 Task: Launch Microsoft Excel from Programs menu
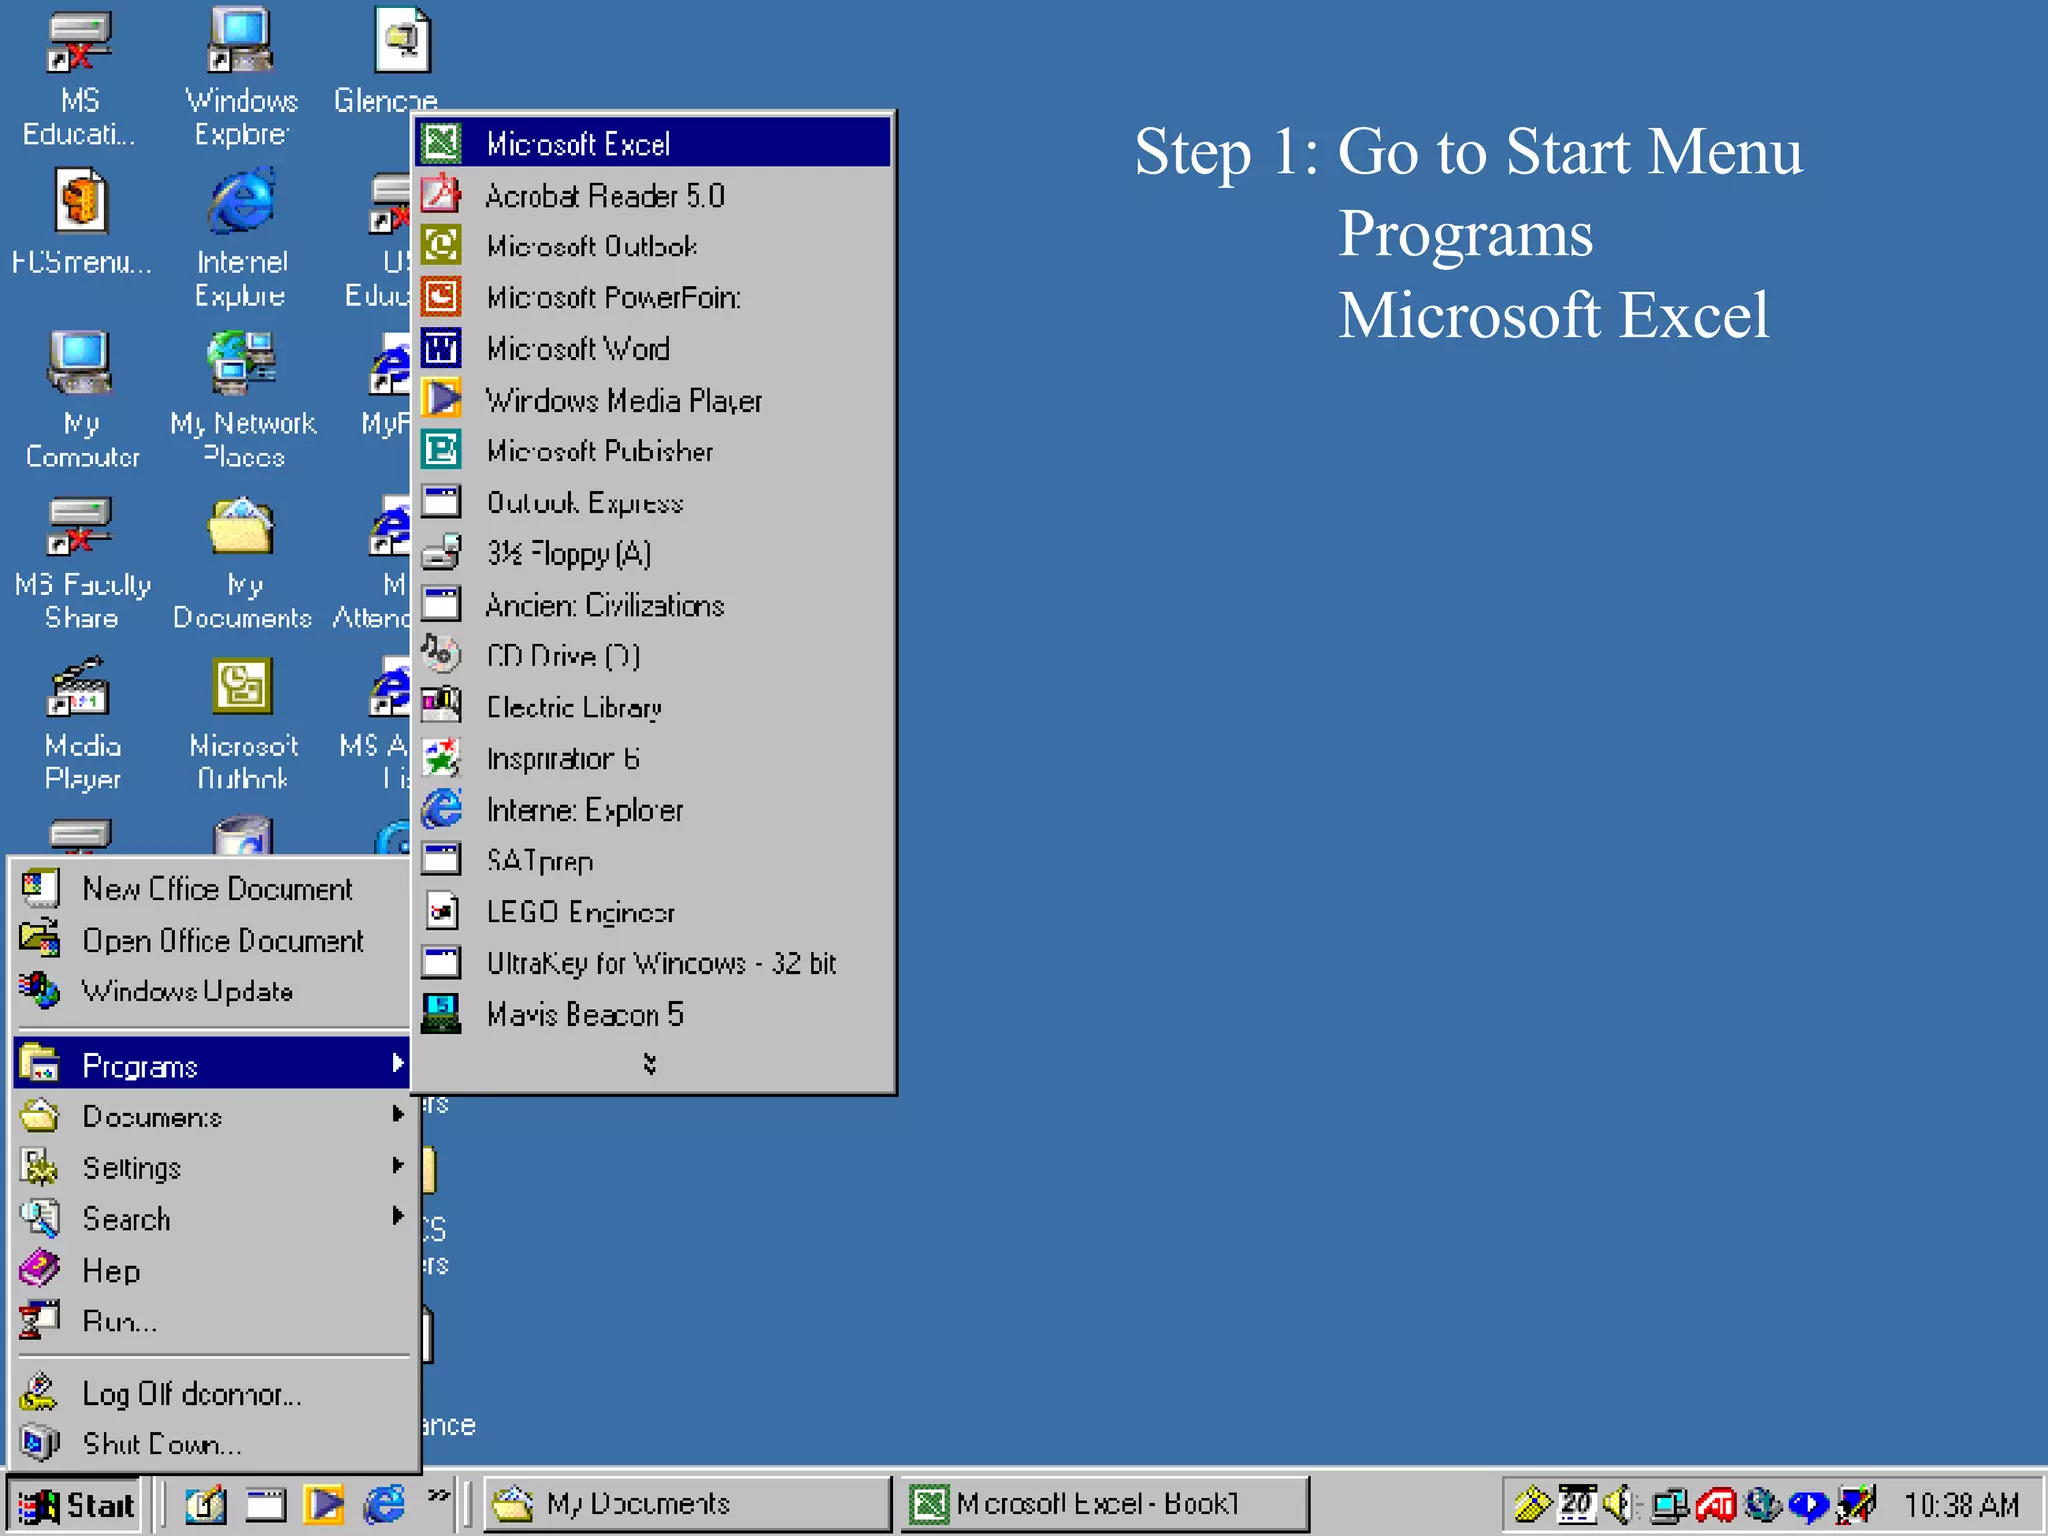coord(577,144)
